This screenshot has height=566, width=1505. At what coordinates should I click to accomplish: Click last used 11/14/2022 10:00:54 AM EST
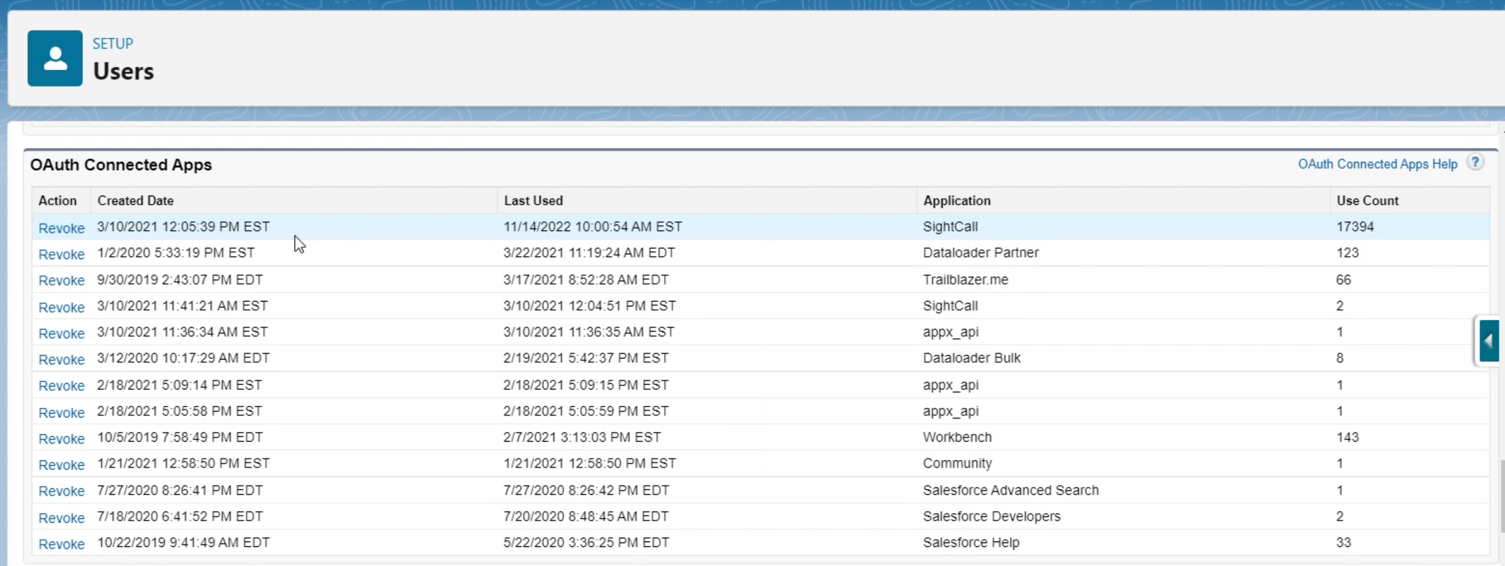point(593,227)
